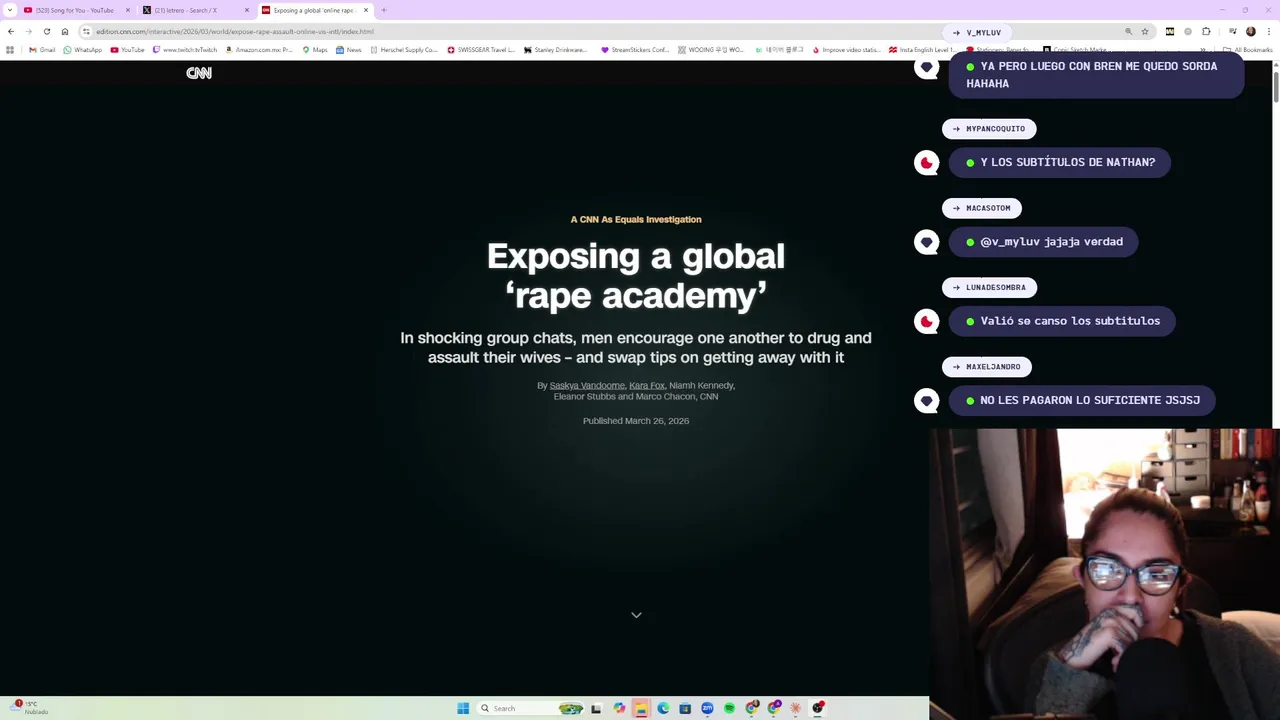1280x720 pixels.
Task: Click the CNN logo on the page
Action: pyautogui.click(x=199, y=73)
